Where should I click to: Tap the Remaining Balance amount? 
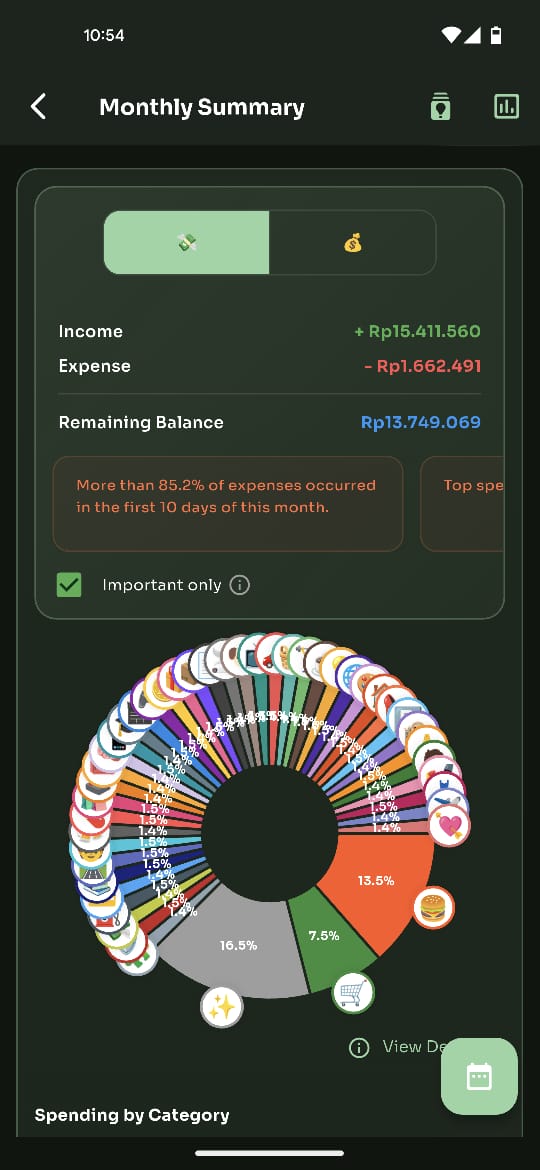click(x=421, y=422)
